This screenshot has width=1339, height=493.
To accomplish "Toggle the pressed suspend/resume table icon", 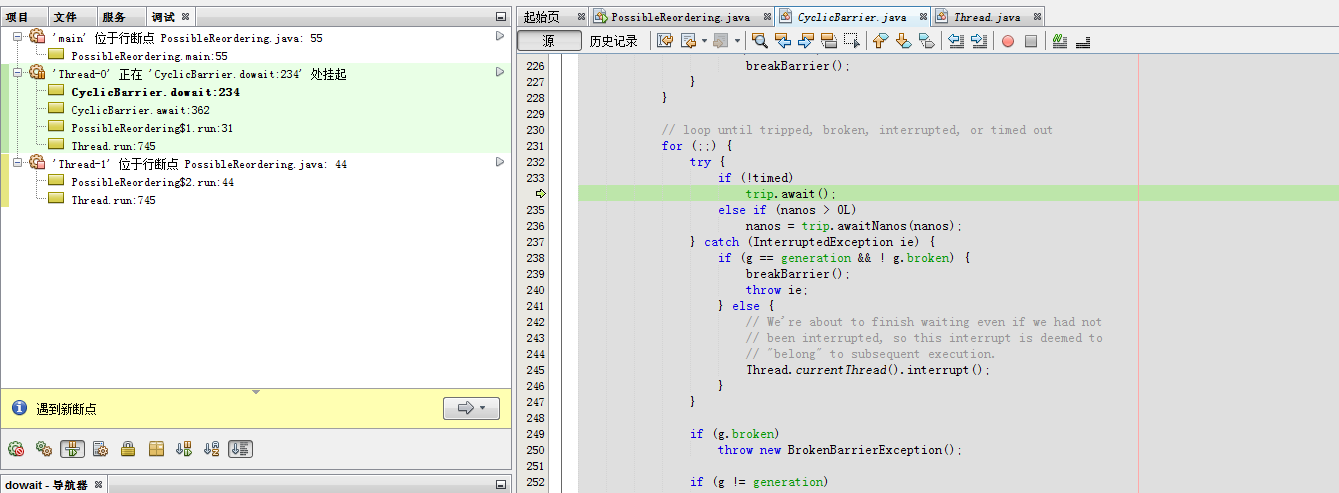I will 72,449.
